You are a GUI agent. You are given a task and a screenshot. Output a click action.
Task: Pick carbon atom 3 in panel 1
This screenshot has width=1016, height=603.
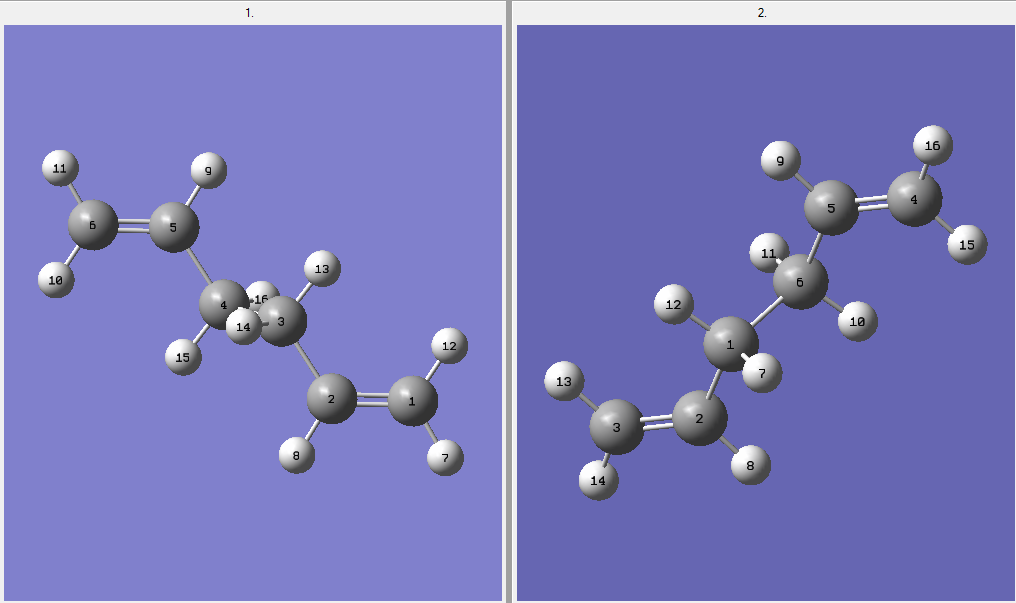(x=283, y=321)
